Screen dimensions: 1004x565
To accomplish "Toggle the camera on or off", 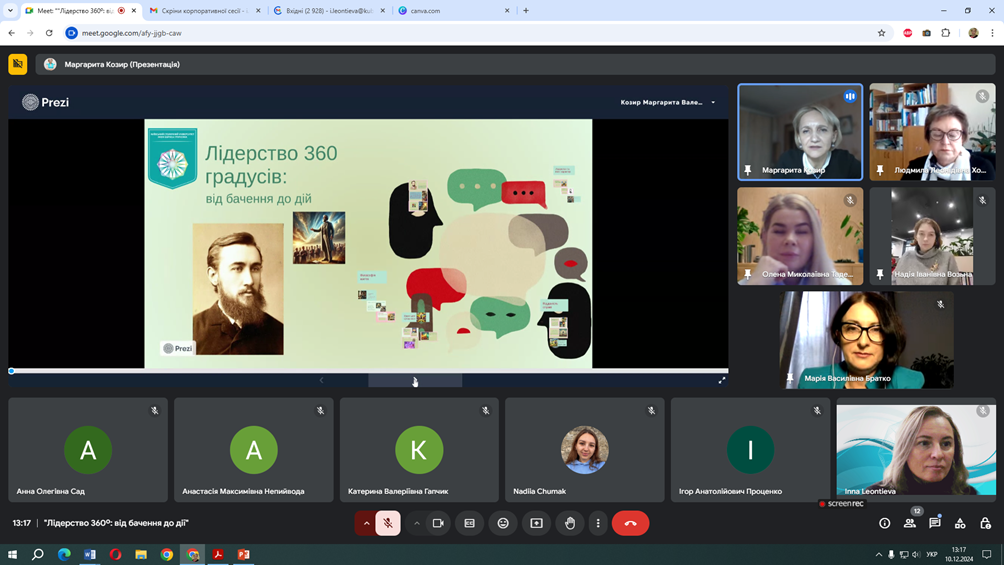I will coord(438,523).
